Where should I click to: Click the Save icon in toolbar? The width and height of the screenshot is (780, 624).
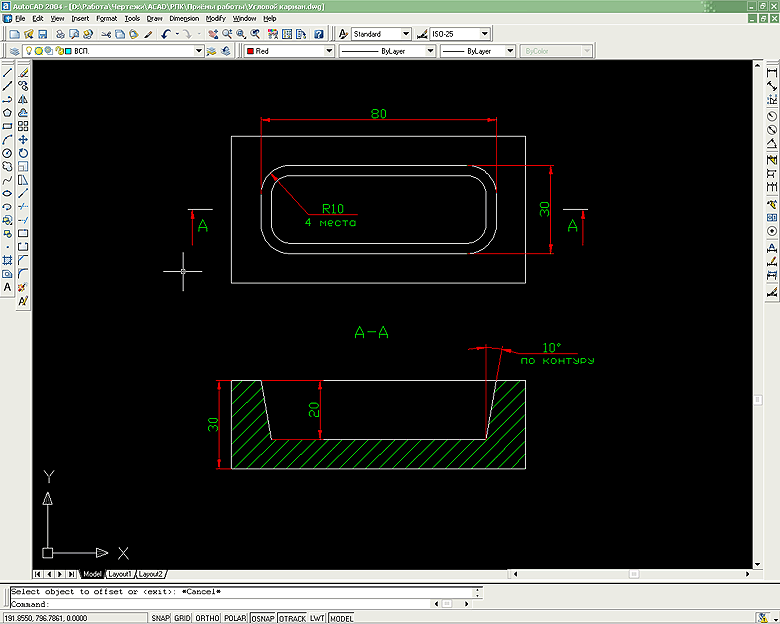(42, 34)
